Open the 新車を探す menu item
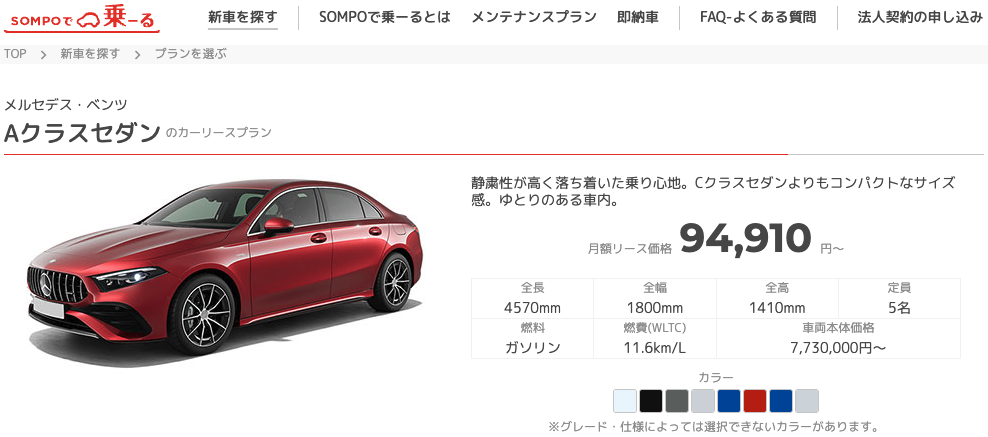 click(243, 17)
